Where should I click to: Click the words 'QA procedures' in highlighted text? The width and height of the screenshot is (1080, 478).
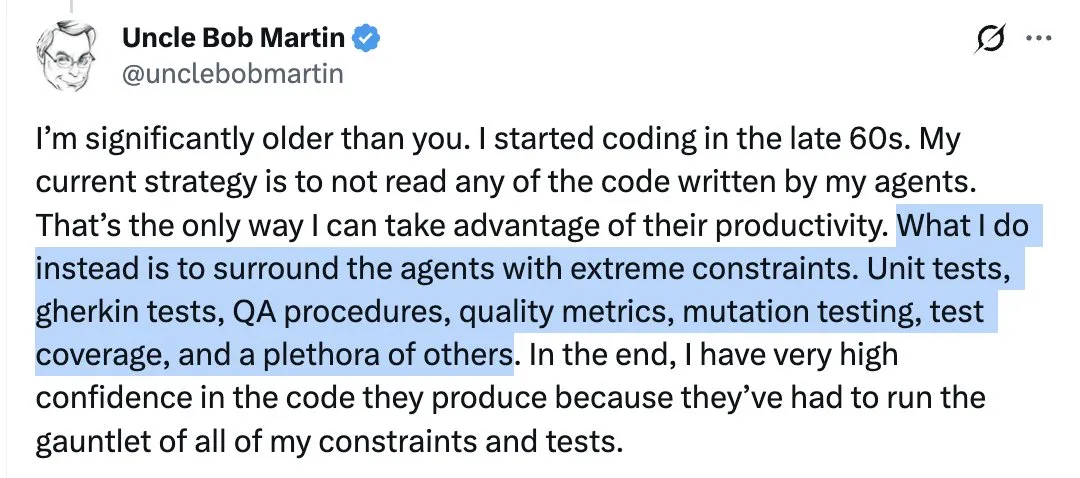click(x=335, y=312)
